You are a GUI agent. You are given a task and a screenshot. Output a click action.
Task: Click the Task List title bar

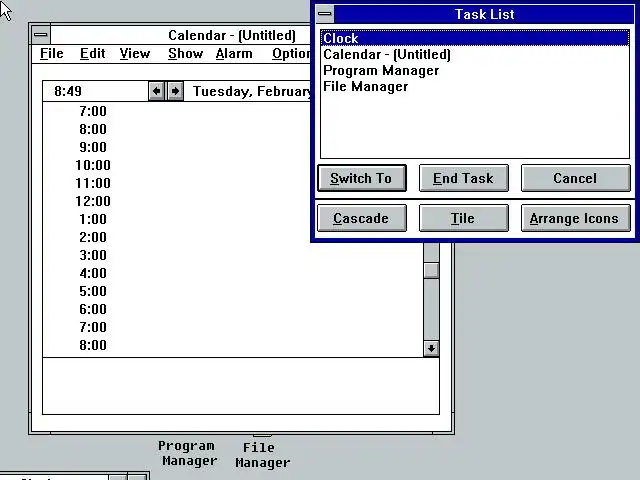point(484,14)
